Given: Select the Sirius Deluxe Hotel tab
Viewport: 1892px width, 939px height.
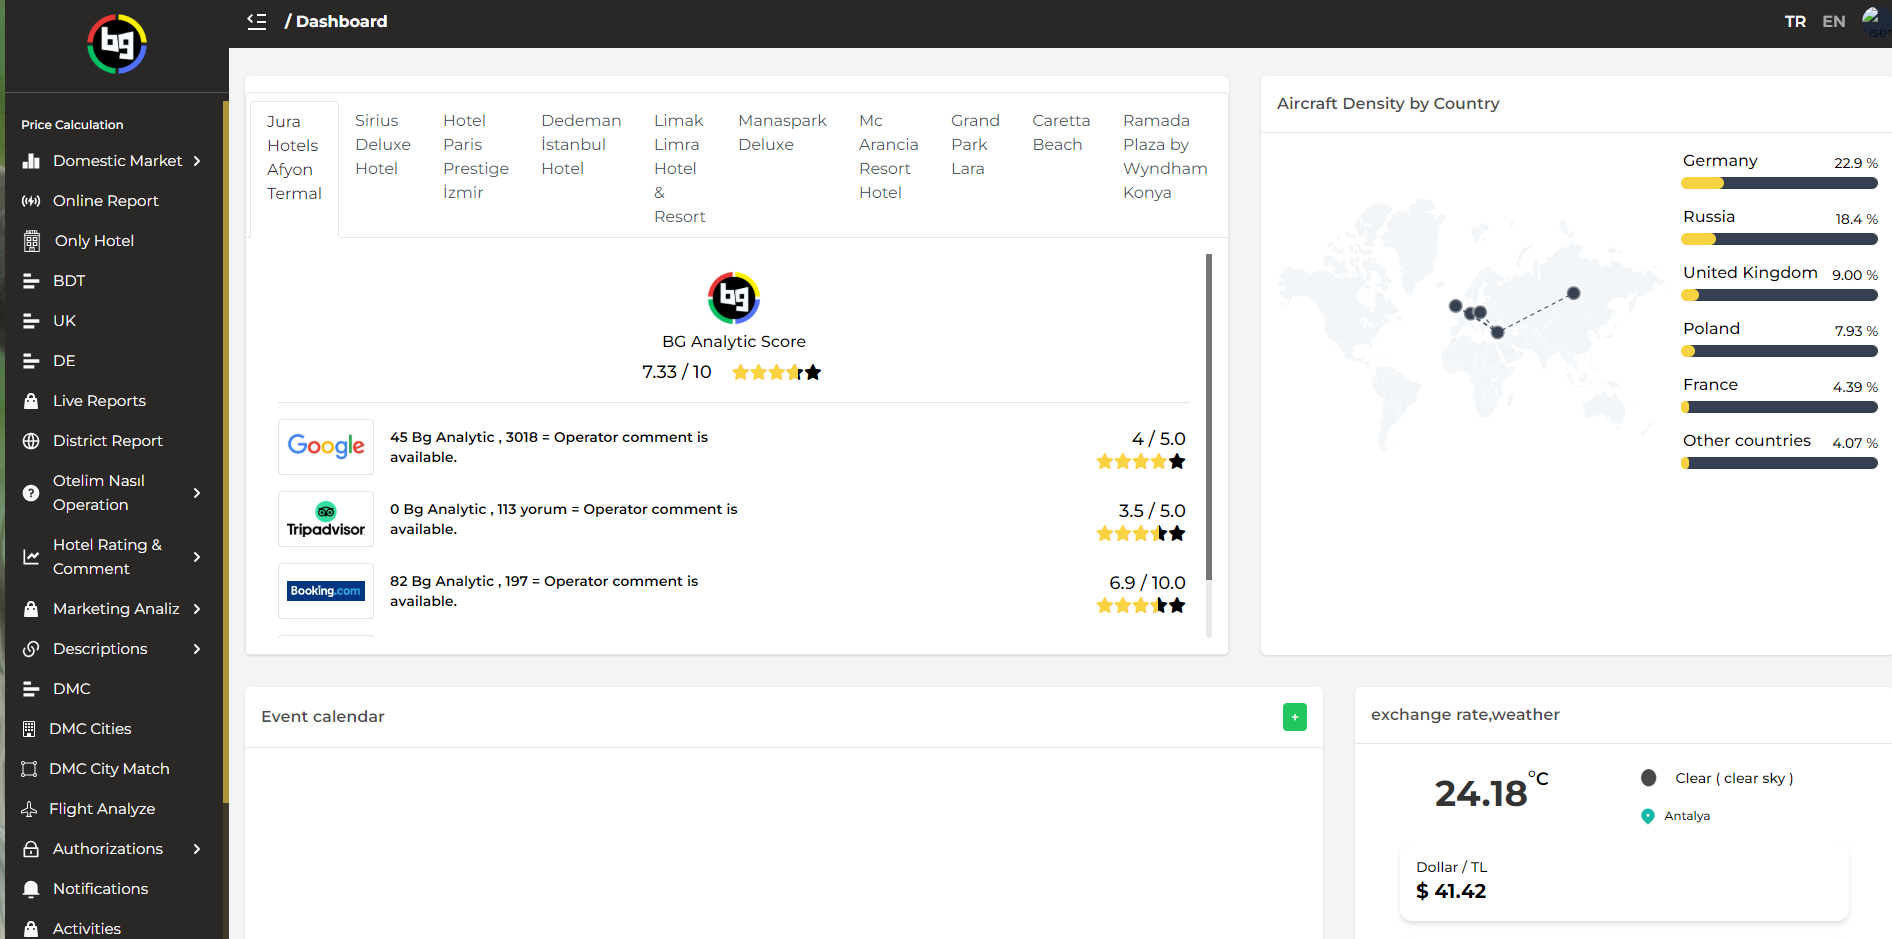Looking at the screenshot, I should (383, 145).
